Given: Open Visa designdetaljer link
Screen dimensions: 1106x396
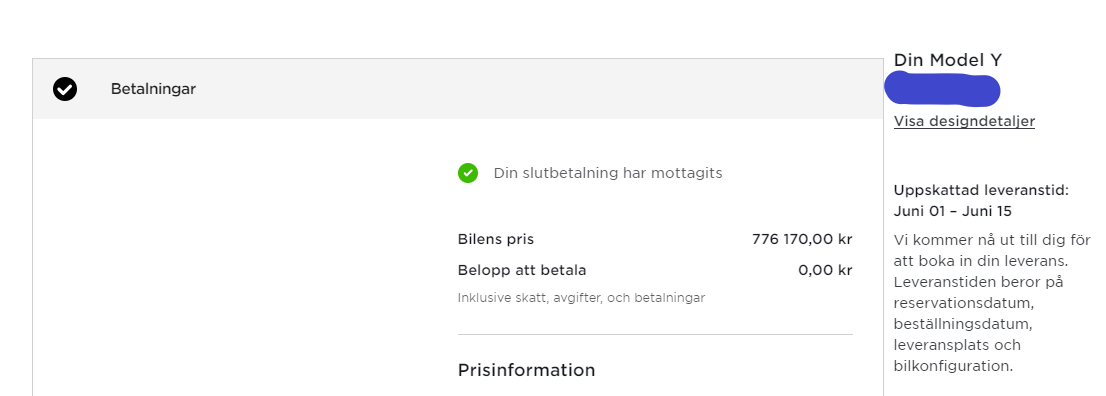Looking at the screenshot, I should (964, 121).
